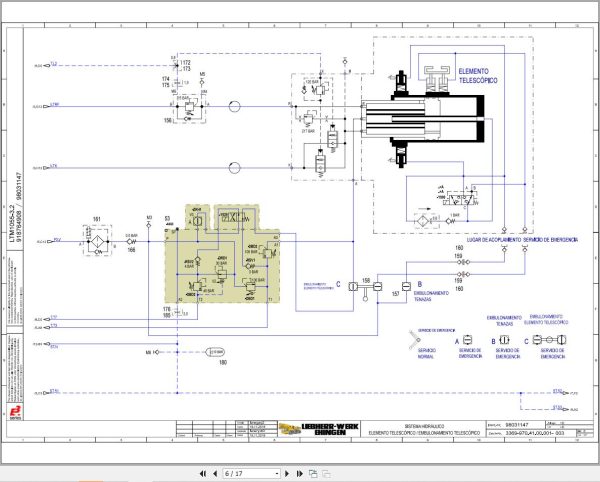600x482 pixels.
Task: Click the LUGAR DE ACOPLAMIENTO label
Action: [494, 240]
